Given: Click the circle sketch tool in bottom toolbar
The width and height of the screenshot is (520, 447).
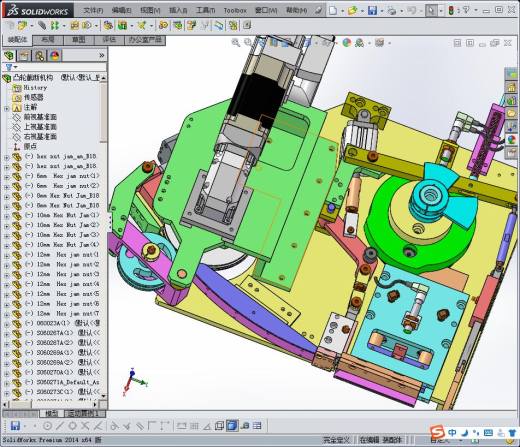Looking at the screenshot, I should click(x=47, y=426).
